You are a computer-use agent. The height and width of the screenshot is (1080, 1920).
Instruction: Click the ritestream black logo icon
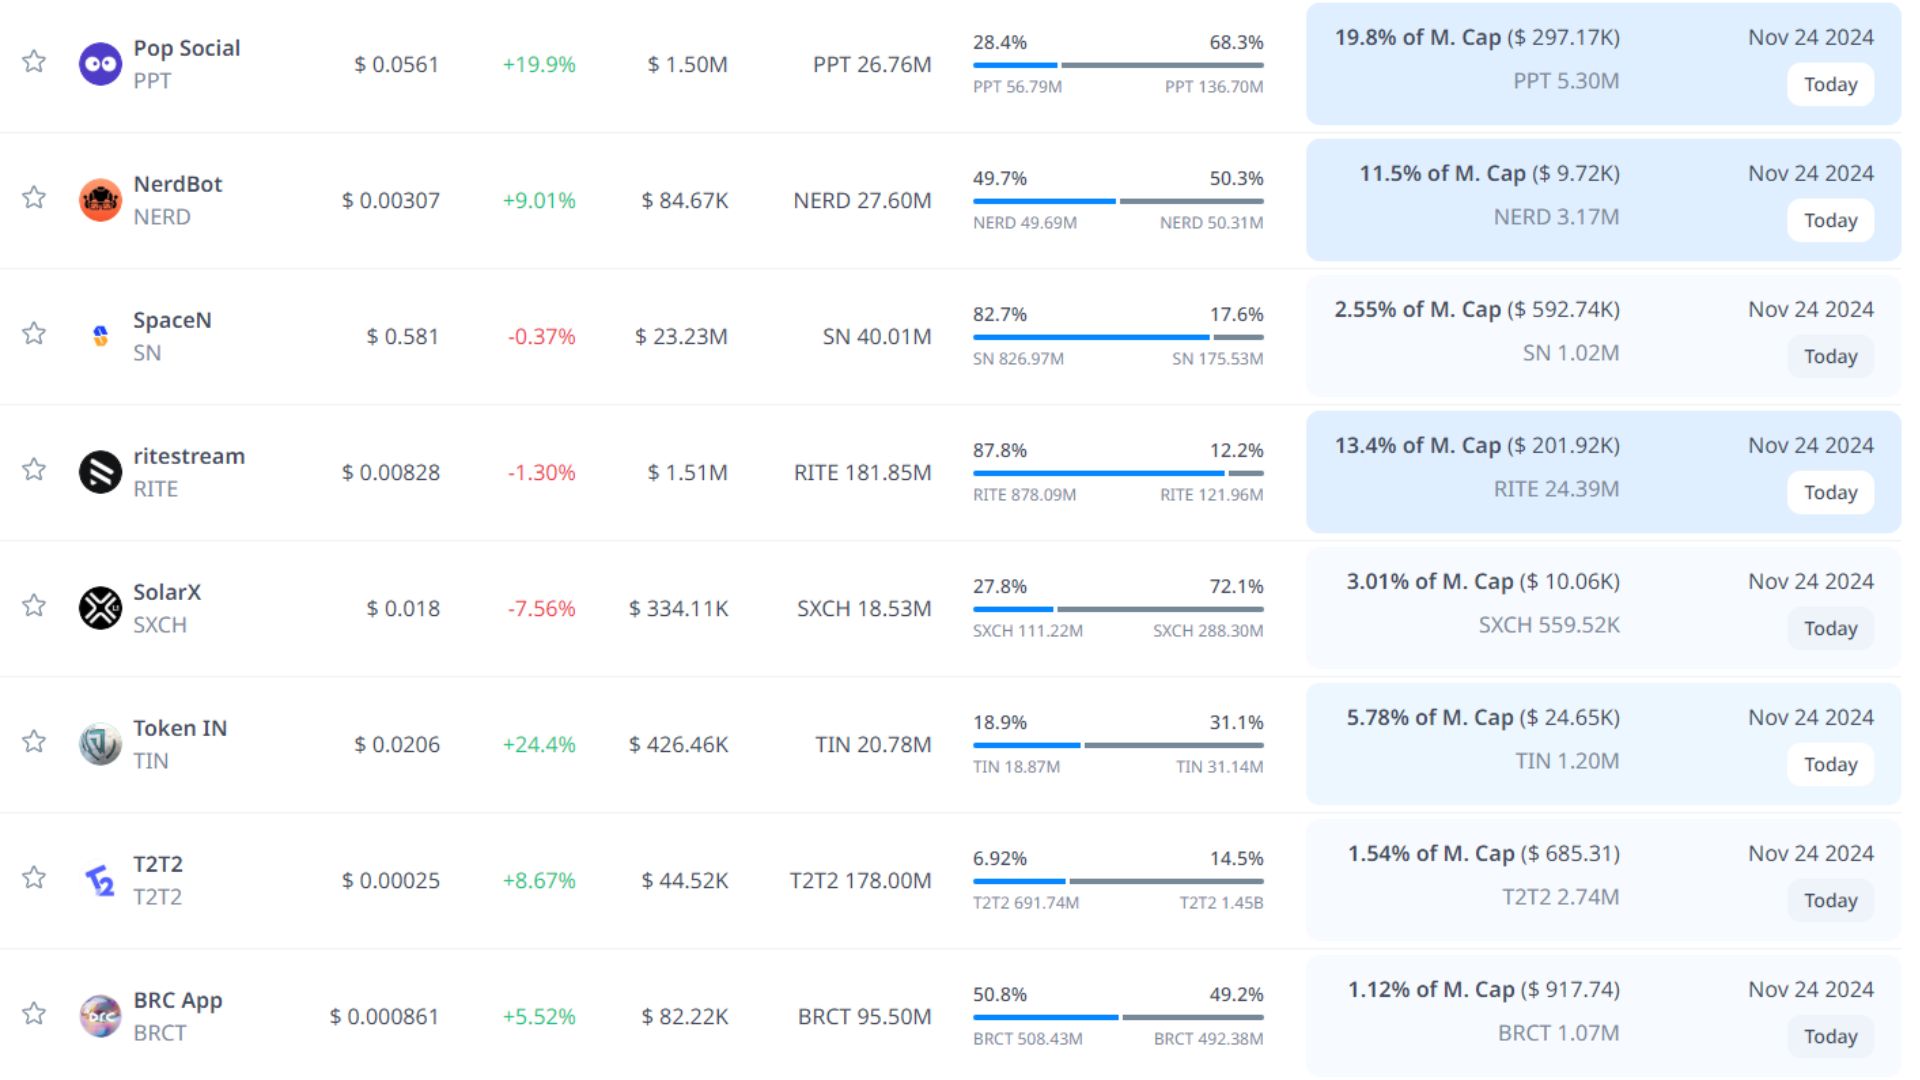point(100,472)
